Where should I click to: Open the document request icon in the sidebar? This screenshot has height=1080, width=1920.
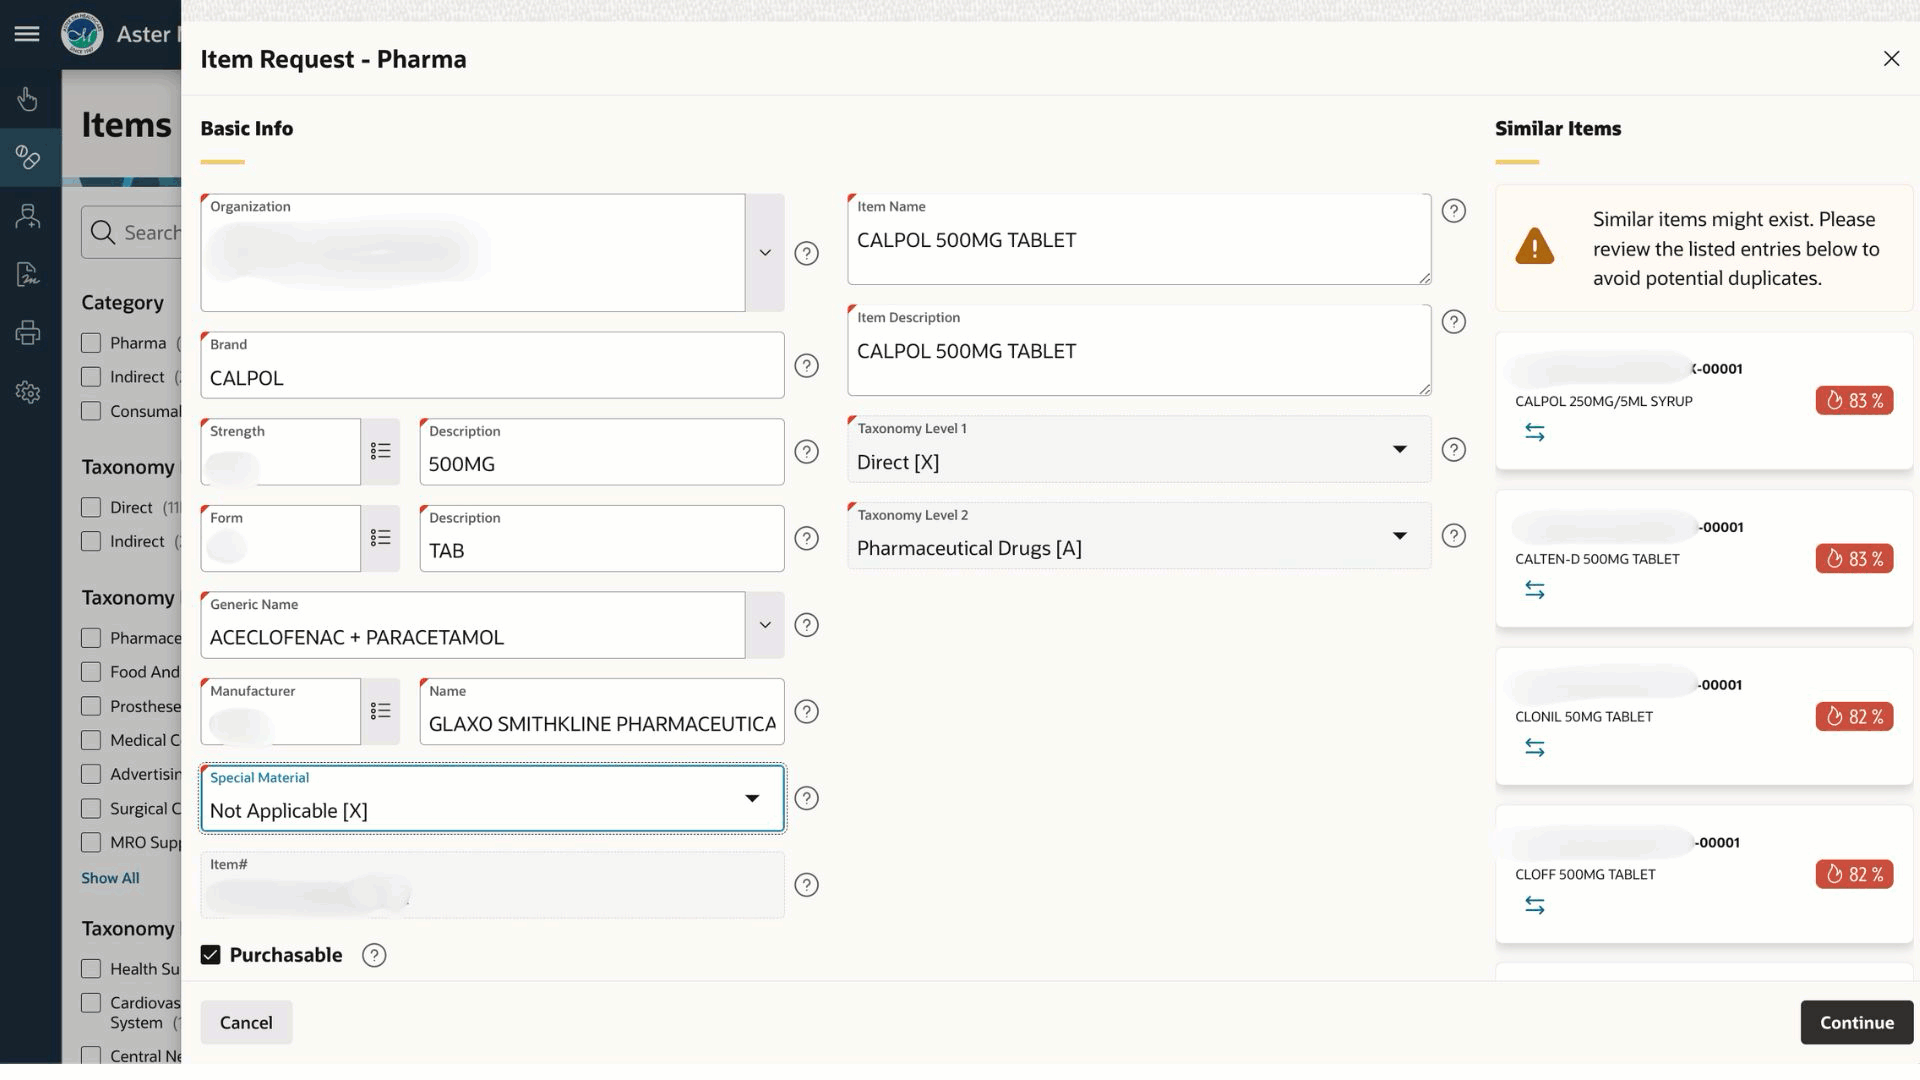pyautogui.click(x=27, y=273)
